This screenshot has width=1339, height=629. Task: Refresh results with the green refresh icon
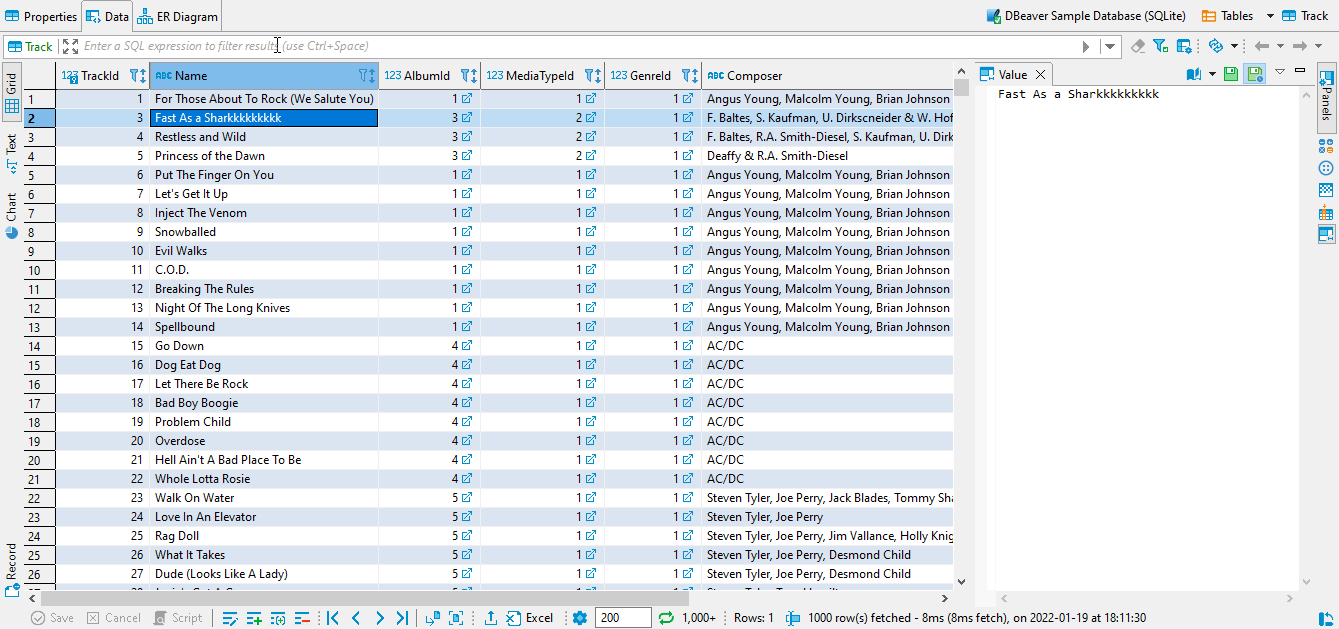pyautogui.click(x=666, y=617)
